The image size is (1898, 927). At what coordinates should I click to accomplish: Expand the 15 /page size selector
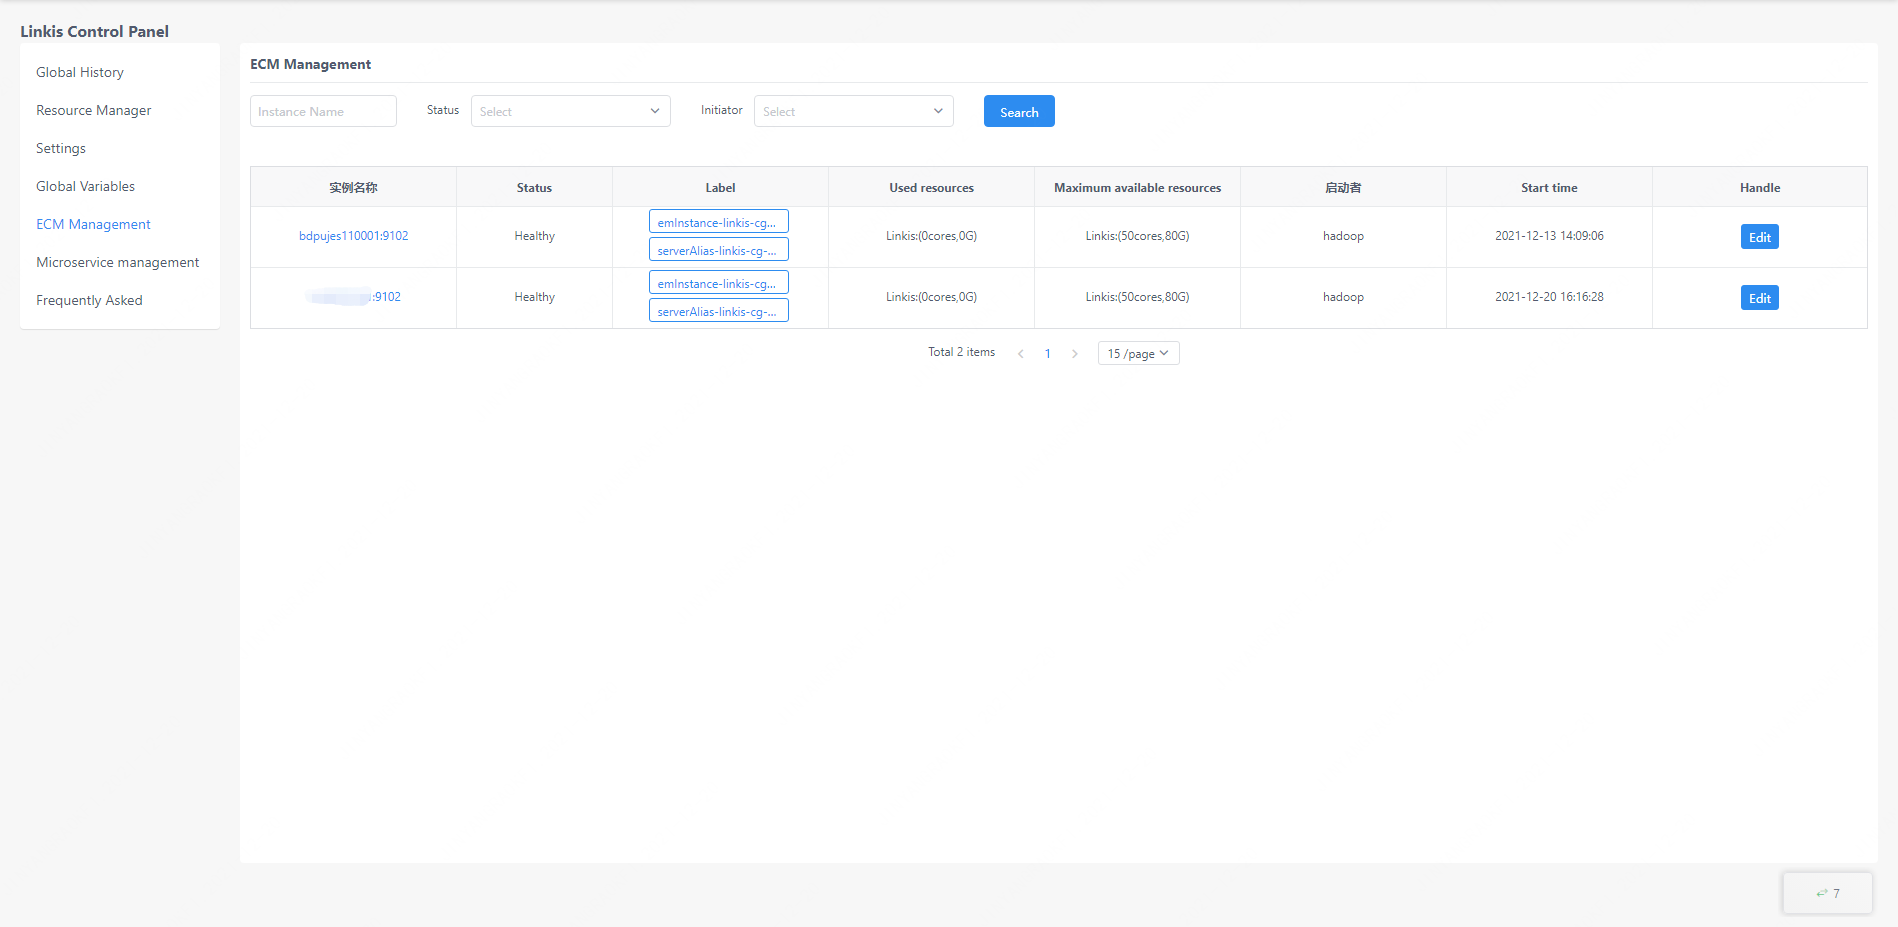tap(1138, 354)
